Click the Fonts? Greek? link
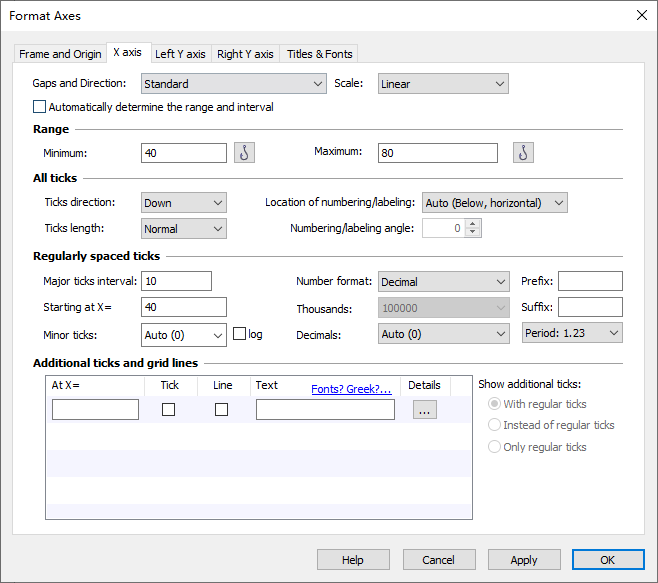This screenshot has height=583, width=658. point(351,389)
